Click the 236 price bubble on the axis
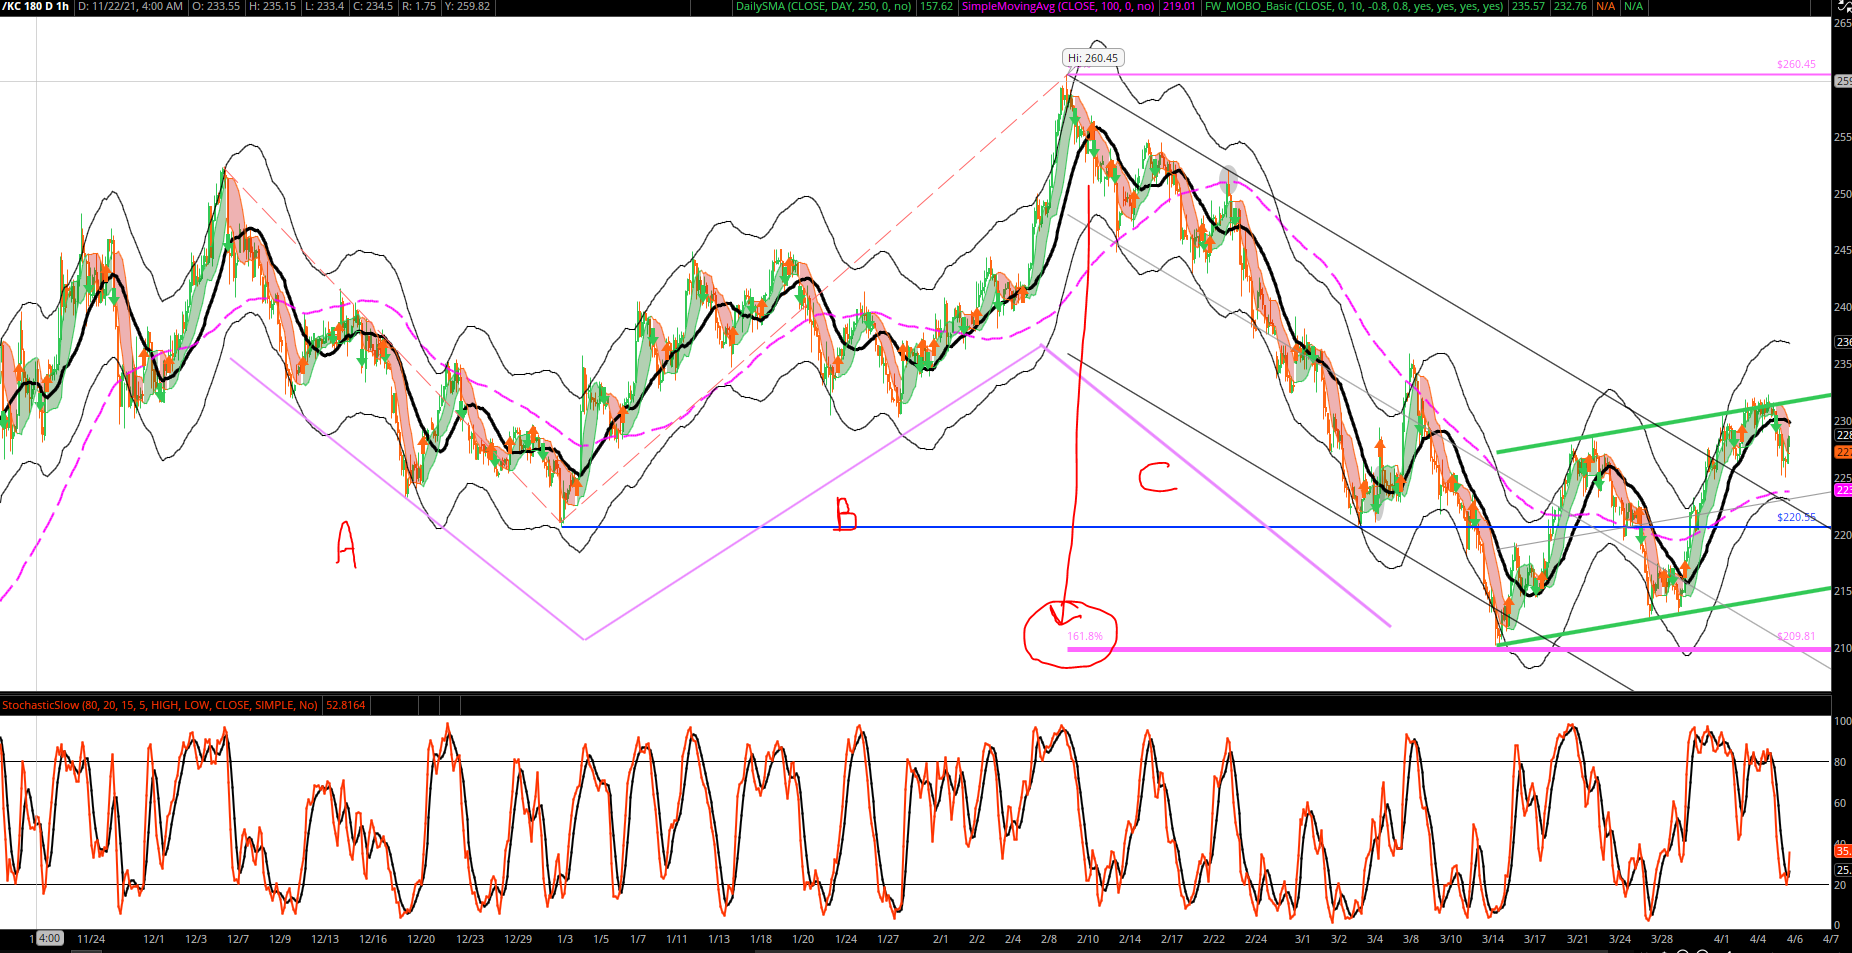Viewport: 1852px width, 953px height. 1843,342
